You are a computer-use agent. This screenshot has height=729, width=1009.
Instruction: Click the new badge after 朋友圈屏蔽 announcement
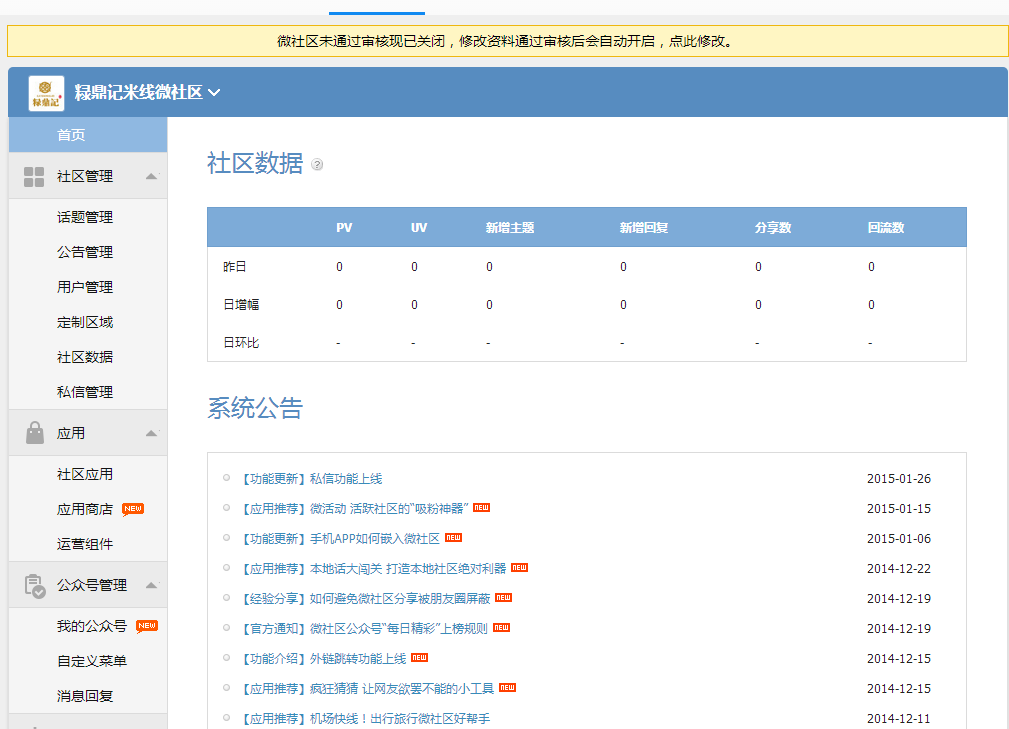(x=503, y=597)
